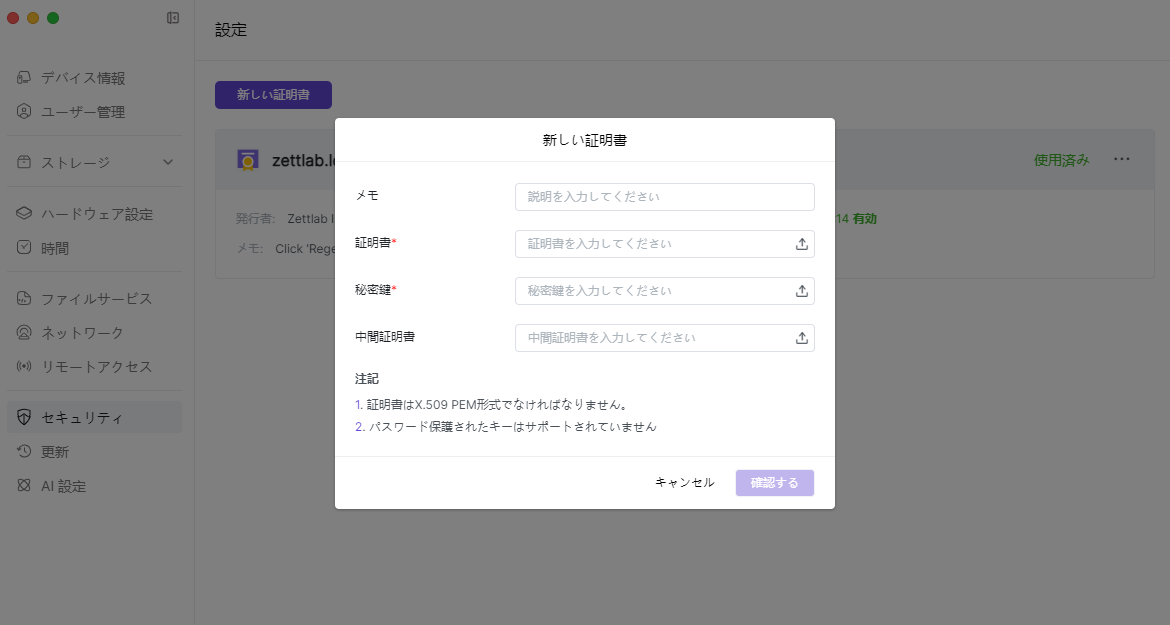
Task: Collapse the sidebar with the panel icon
Action: tap(173, 18)
